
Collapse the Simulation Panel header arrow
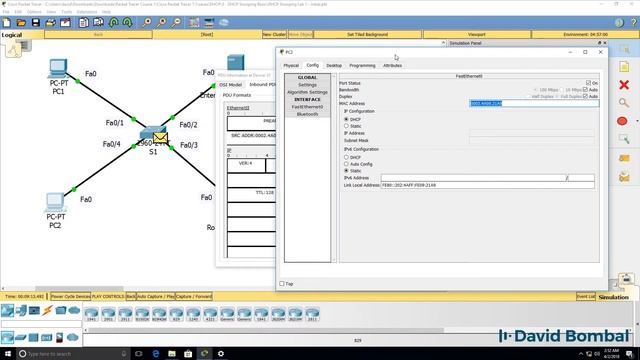click(x=443, y=43)
